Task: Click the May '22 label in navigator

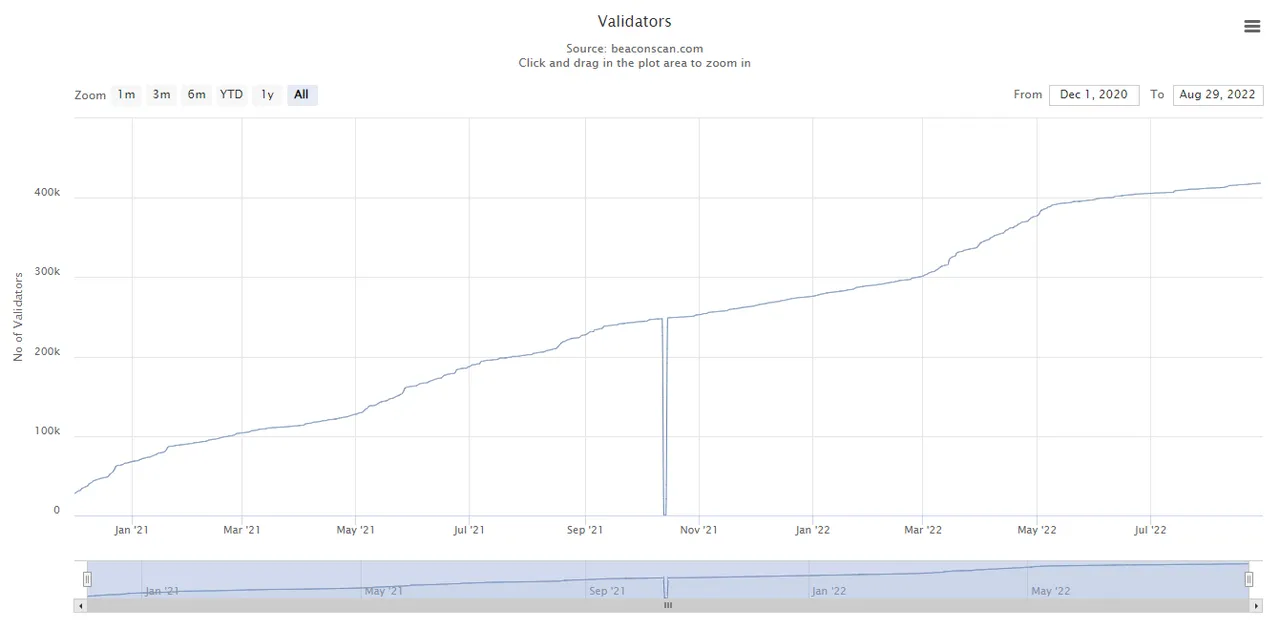Action: tap(1050, 591)
